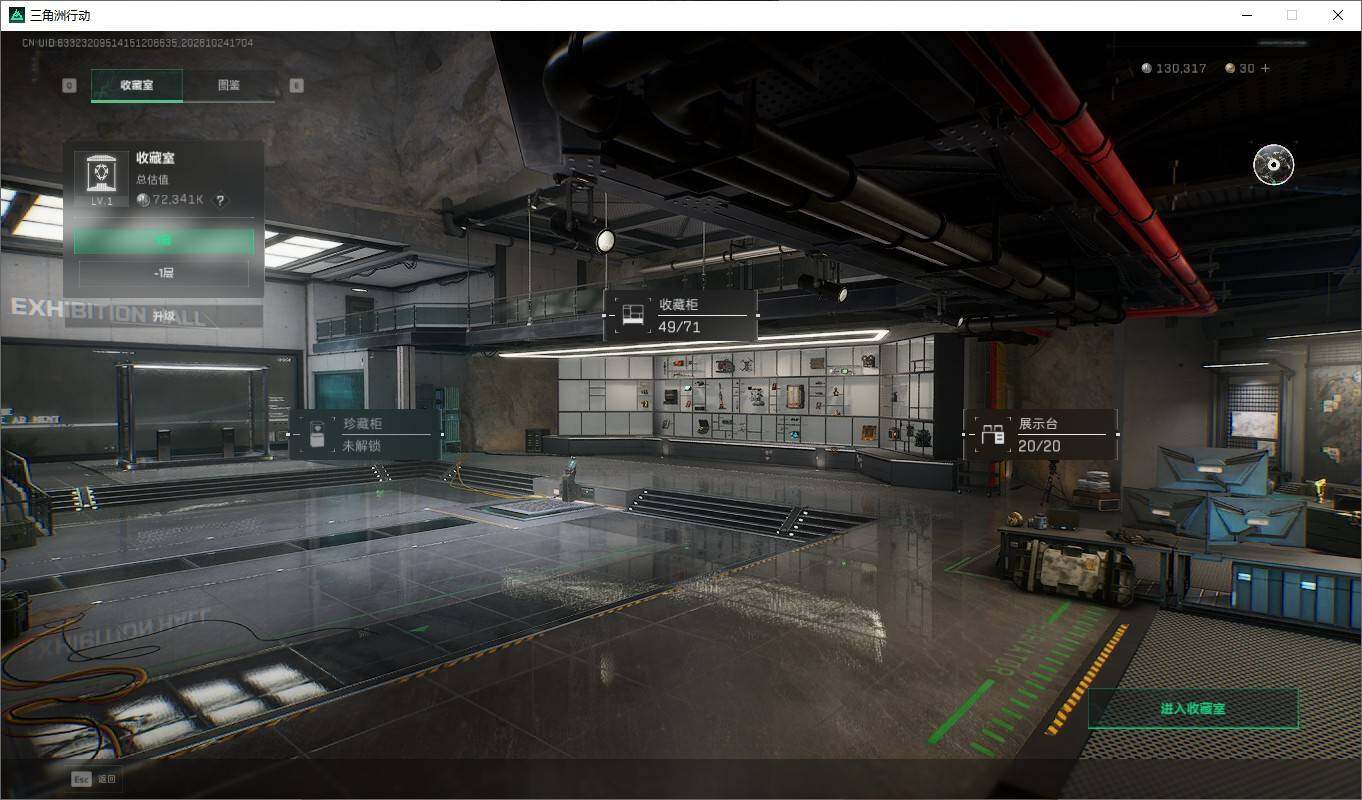
Task: Close the 三角洲行动 window
Action: point(1338,15)
